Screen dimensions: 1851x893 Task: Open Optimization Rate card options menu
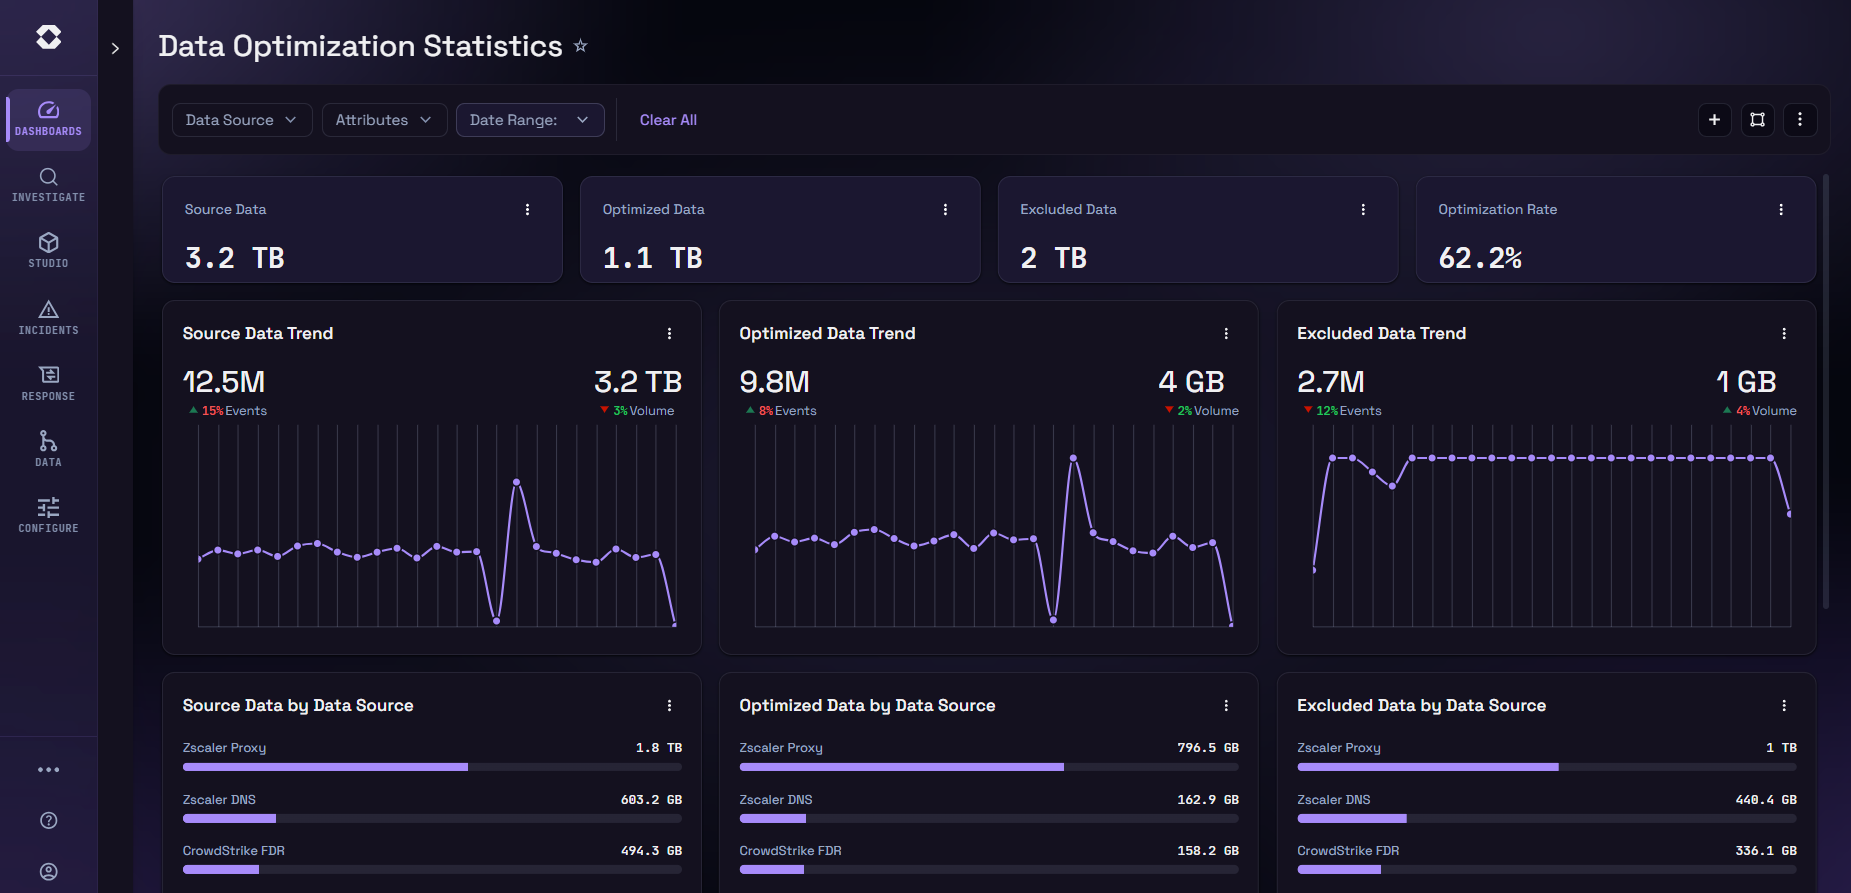(x=1781, y=210)
